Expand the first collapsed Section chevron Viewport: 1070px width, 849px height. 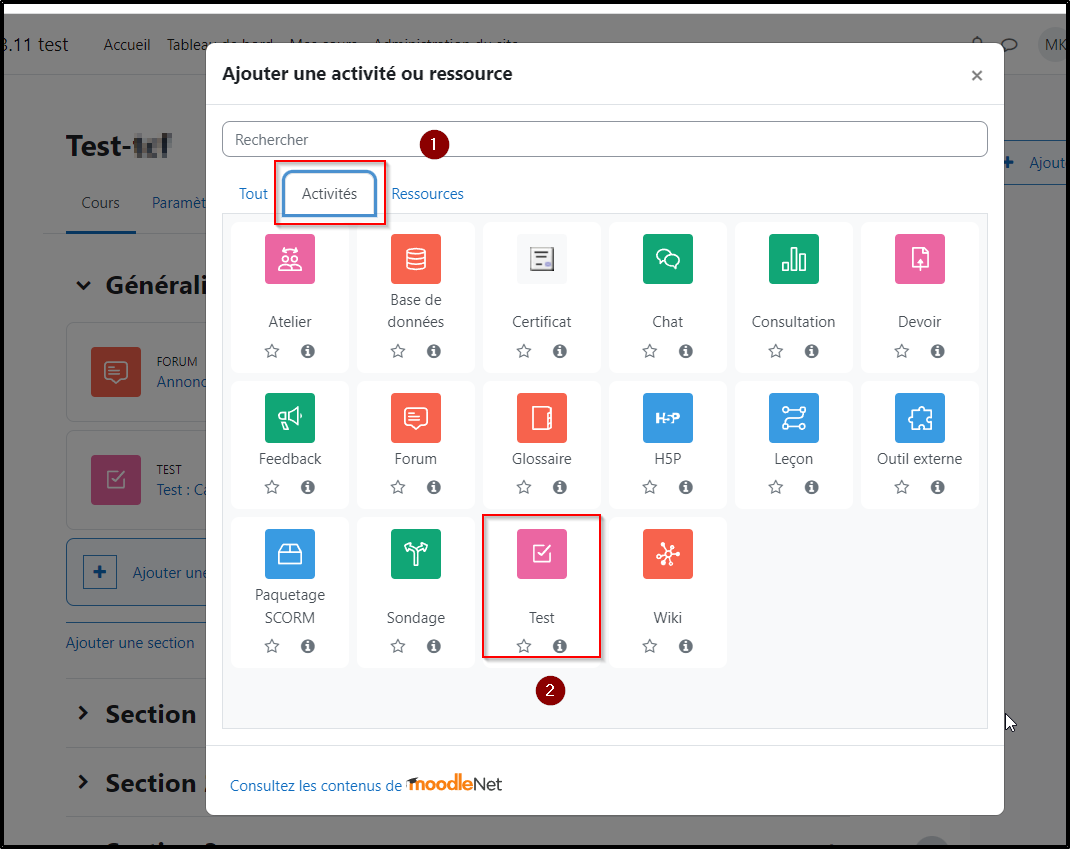tap(84, 714)
